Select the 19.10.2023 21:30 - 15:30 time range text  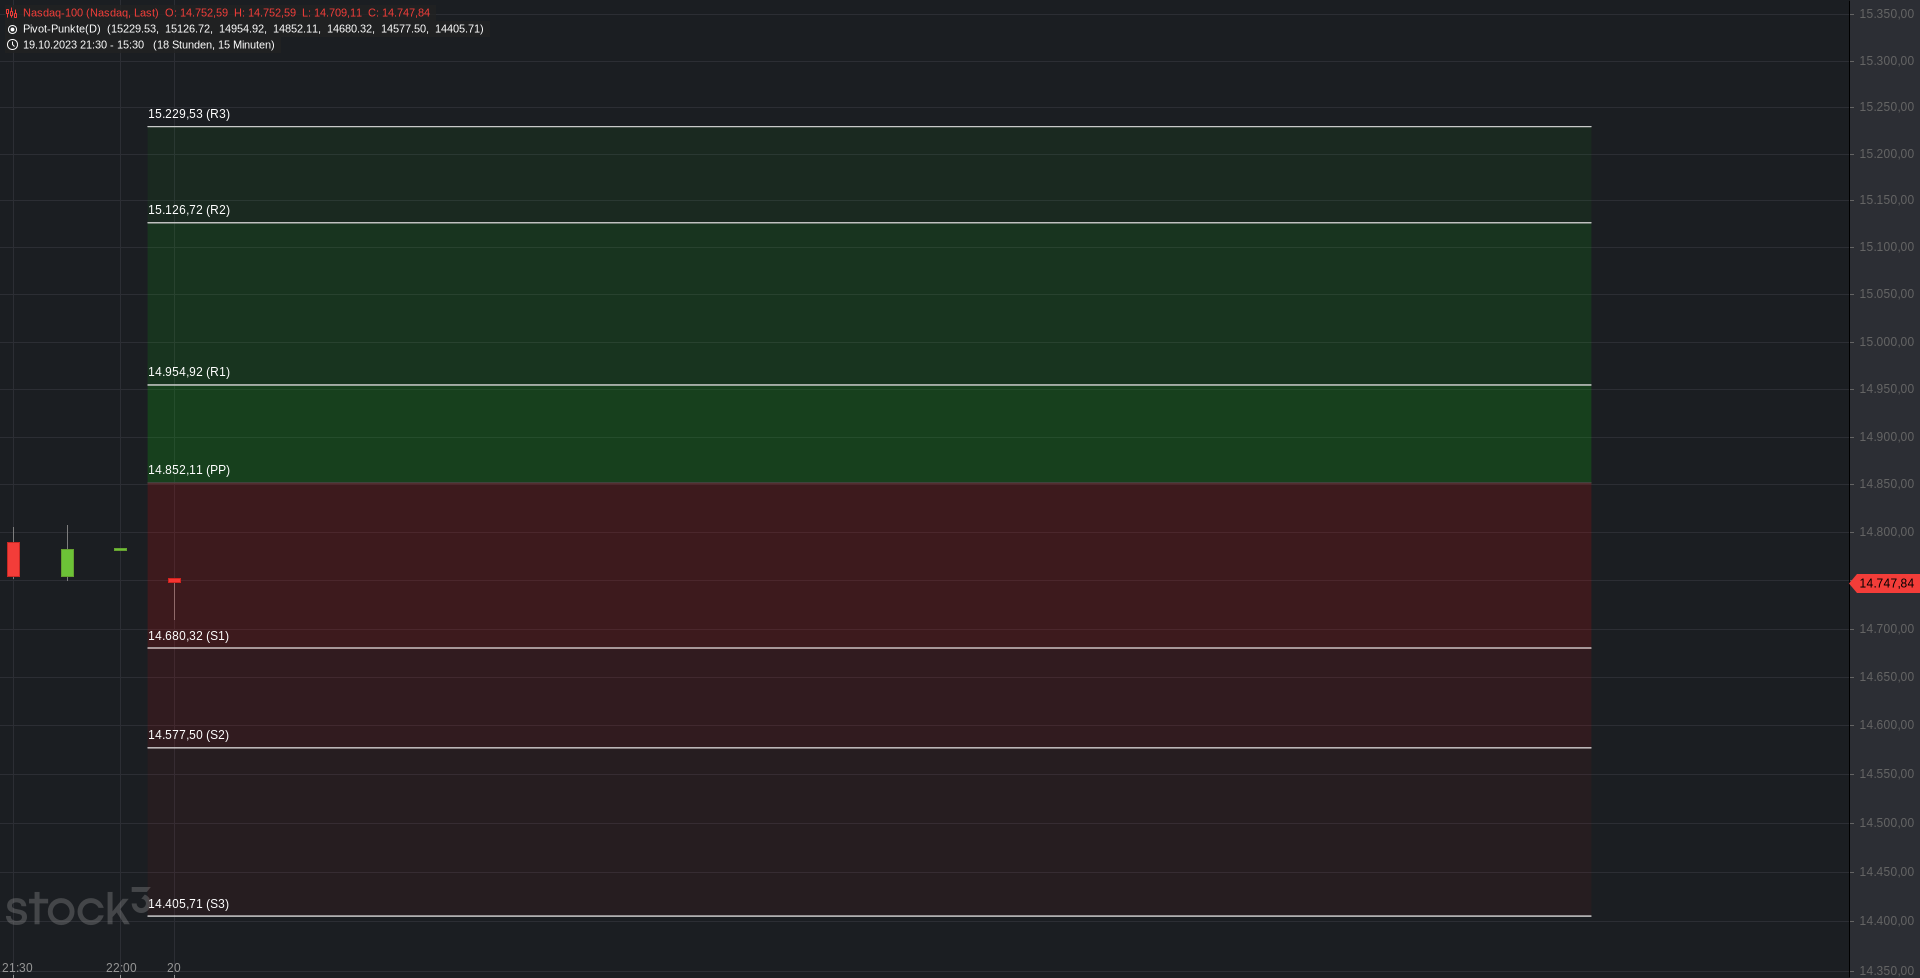83,45
